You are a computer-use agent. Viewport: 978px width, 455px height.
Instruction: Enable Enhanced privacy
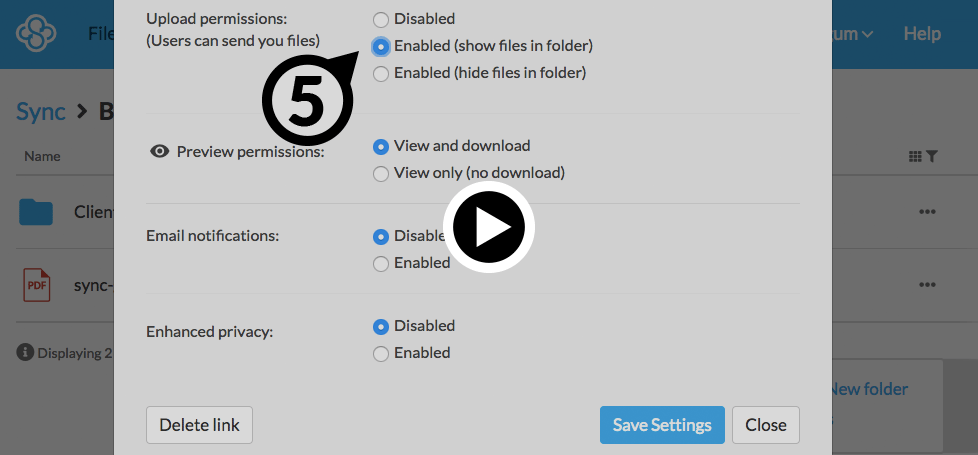click(381, 354)
